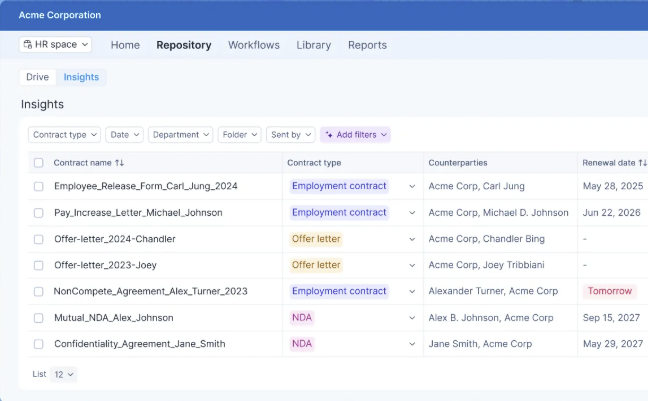
Task: Click the sparkle icon in Add filters
Action: [329, 135]
